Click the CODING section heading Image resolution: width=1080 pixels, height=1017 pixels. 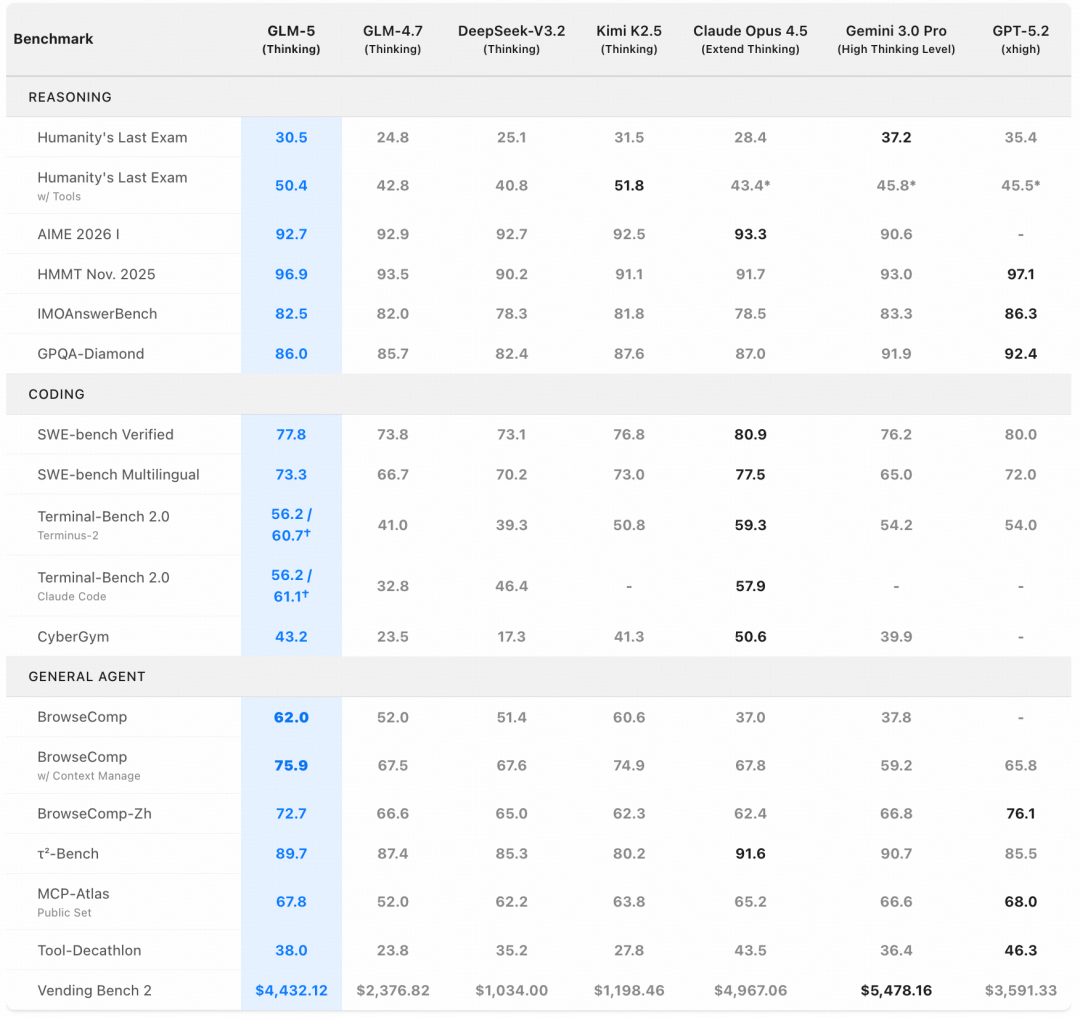[57, 394]
